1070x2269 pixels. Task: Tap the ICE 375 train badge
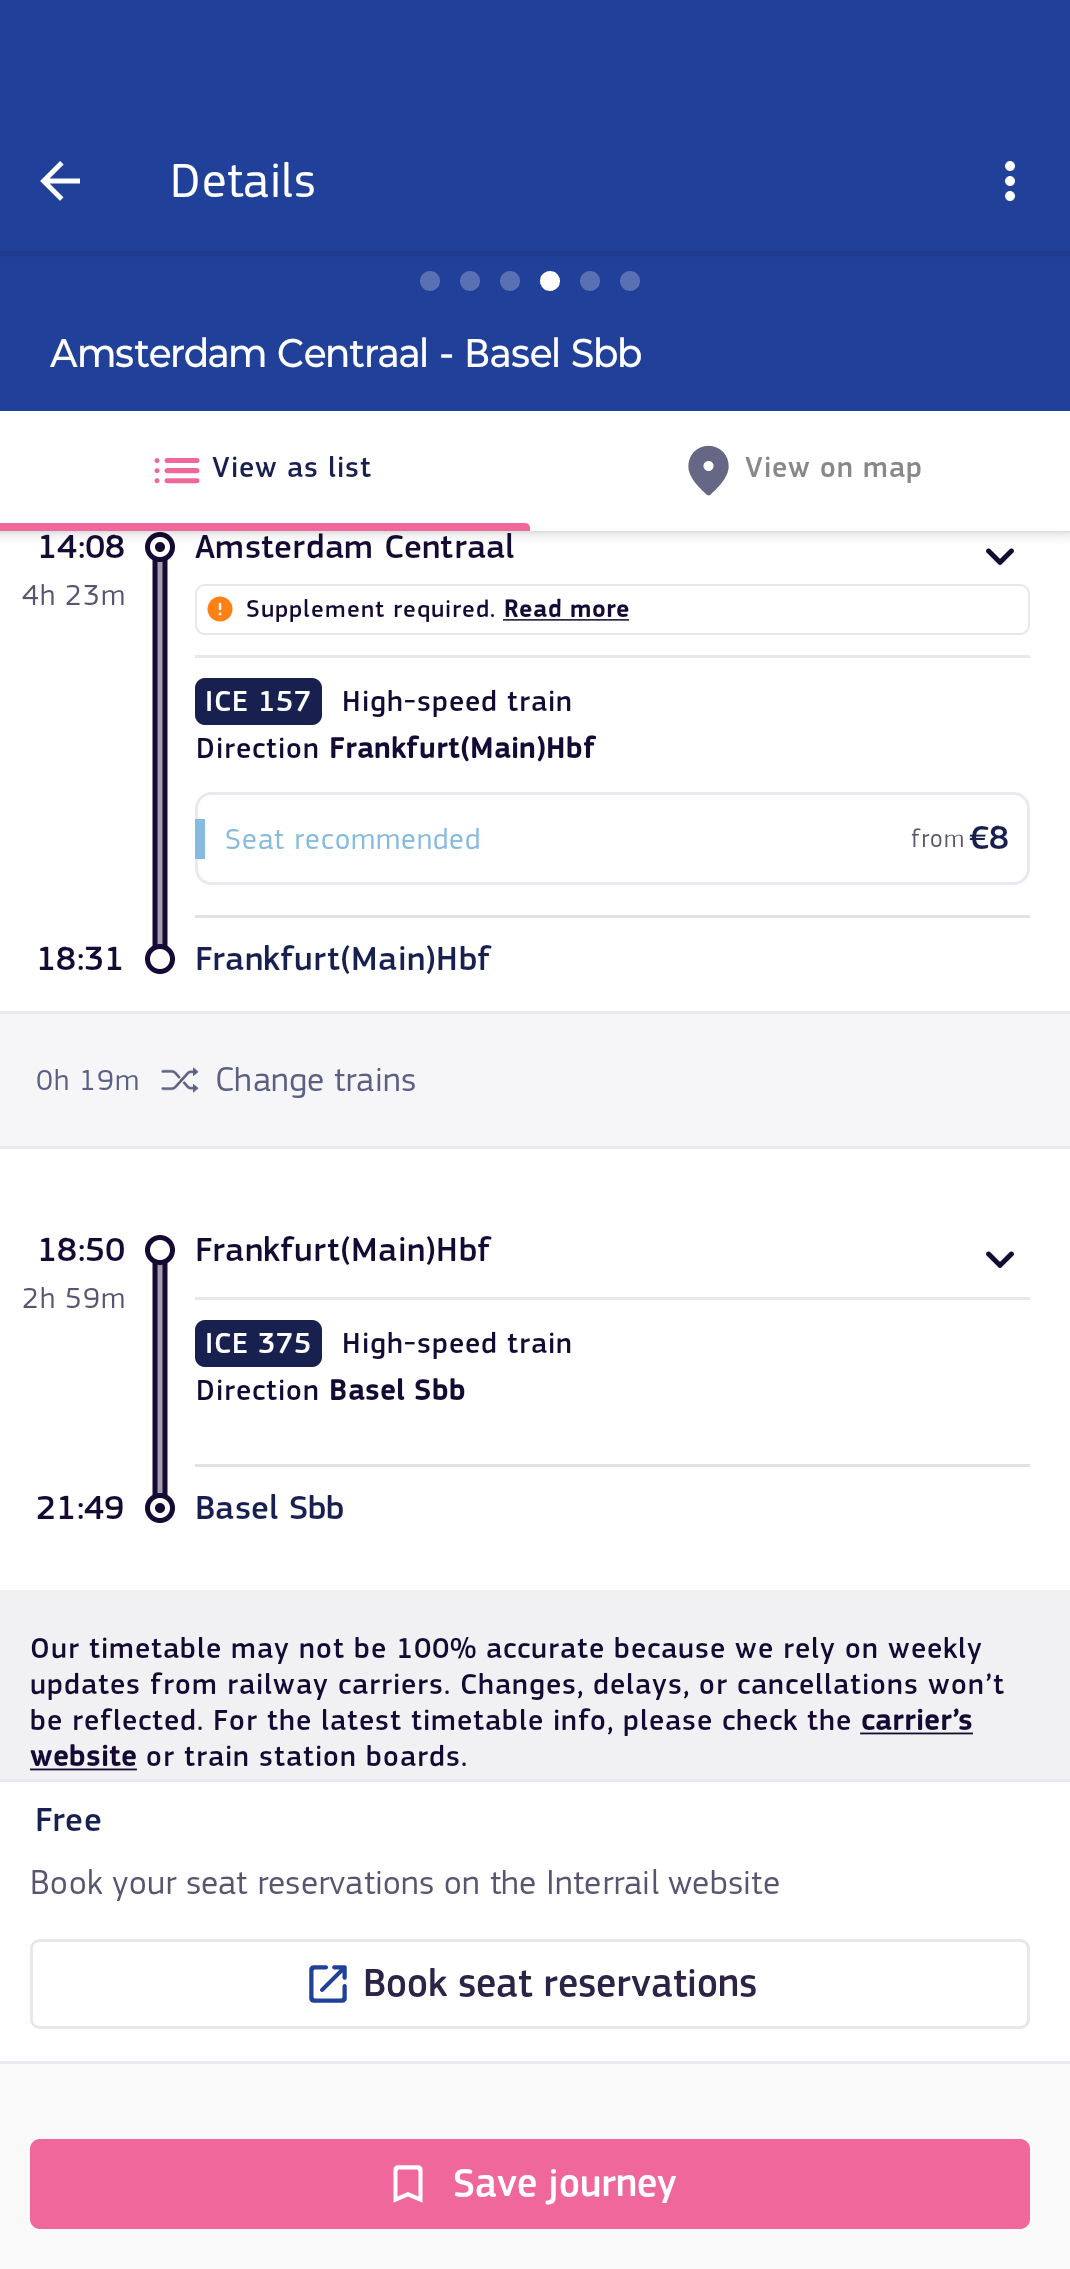coord(258,1343)
